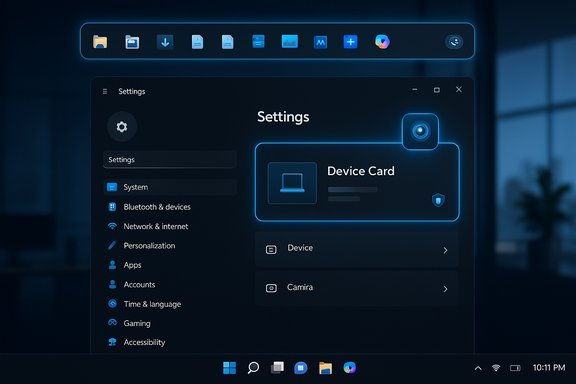The width and height of the screenshot is (576, 384).
Task: Click the globe clock icon beside Time & language
Action: coord(112,304)
